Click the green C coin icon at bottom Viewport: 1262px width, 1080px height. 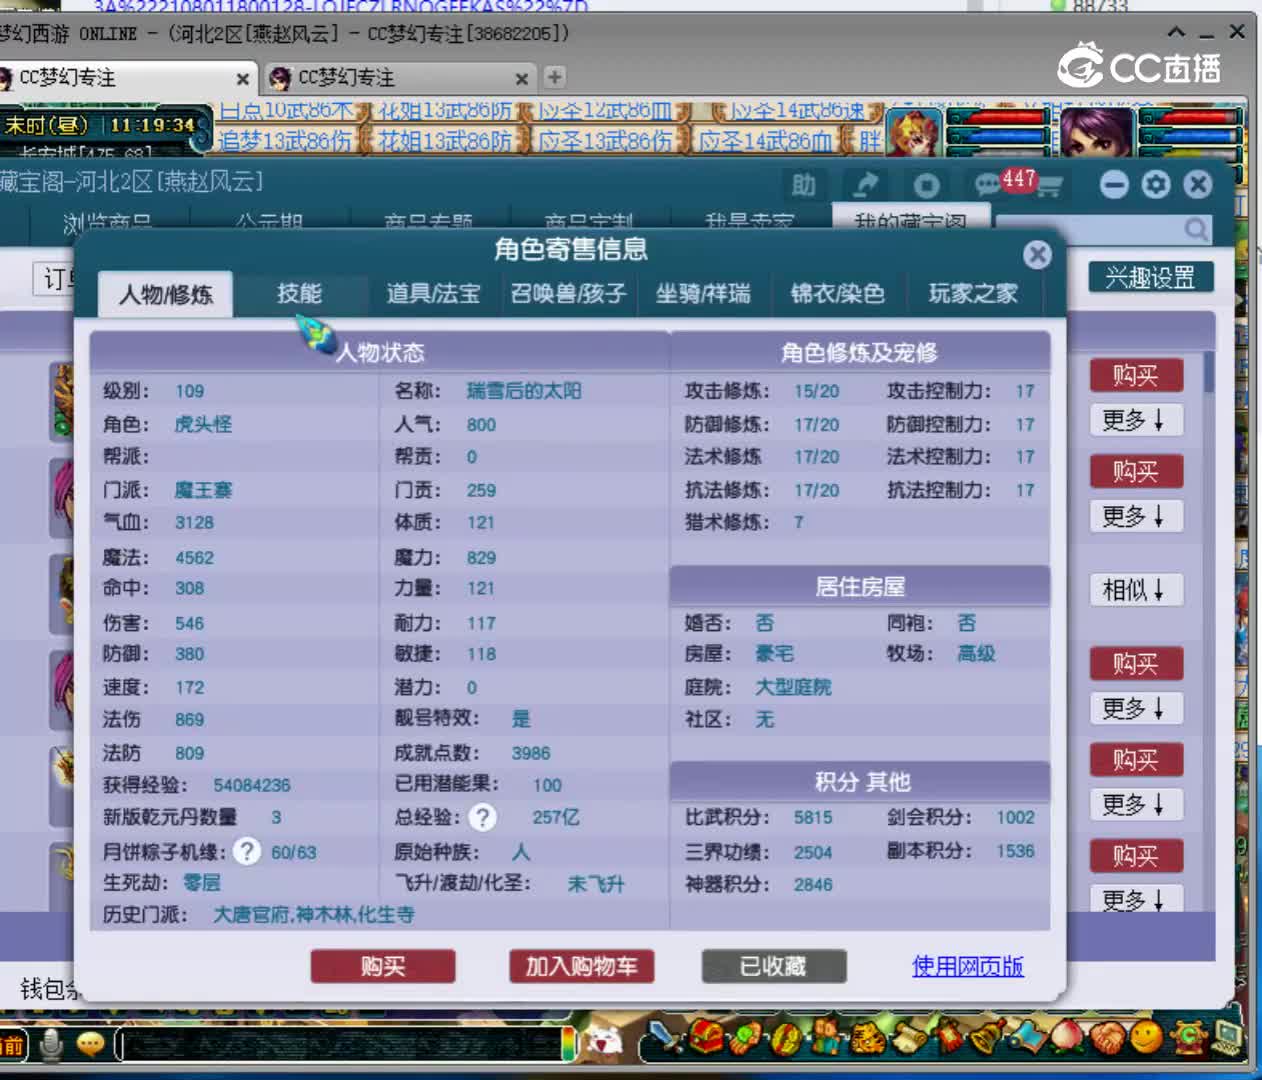click(x=1189, y=1036)
